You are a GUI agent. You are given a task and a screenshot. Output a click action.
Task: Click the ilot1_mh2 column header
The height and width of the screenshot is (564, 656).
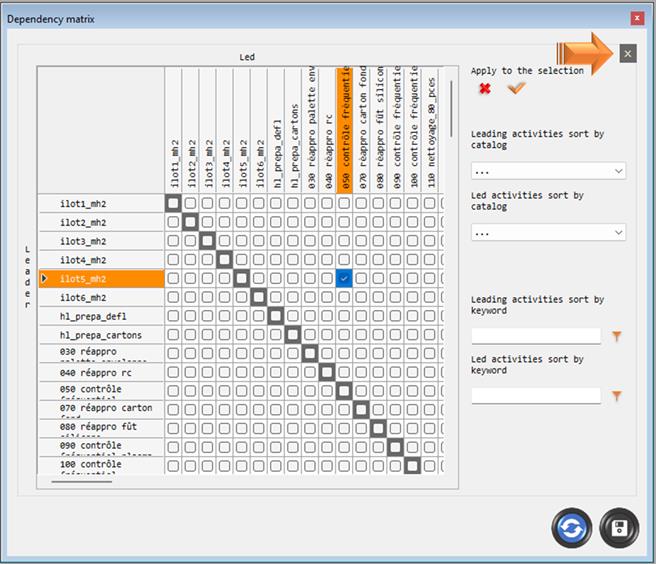(x=173, y=130)
